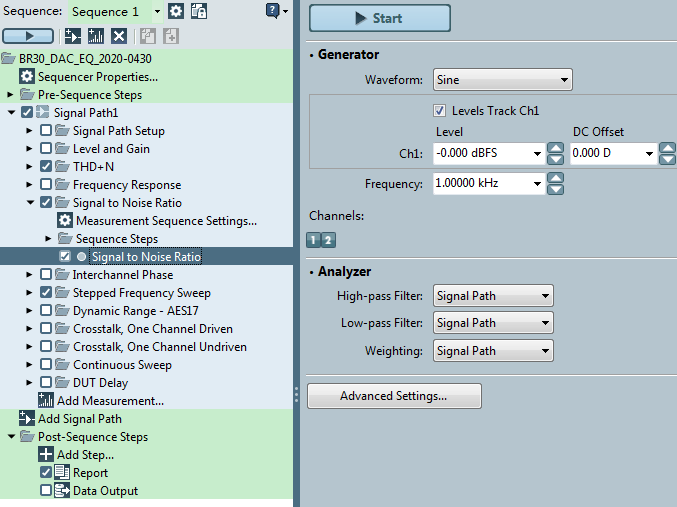Uncheck the THD+N measurement checkbox
Image resolution: width=677 pixels, height=507 pixels.
tap(46, 166)
